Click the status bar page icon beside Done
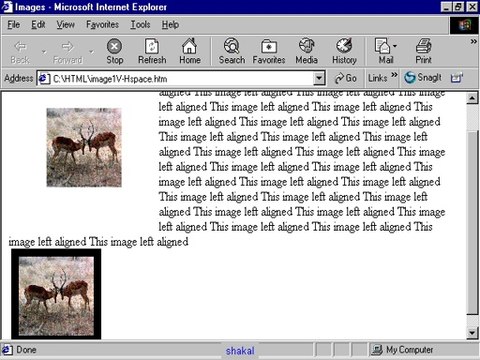Screen dimensions: 480x360 tap(7, 350)
